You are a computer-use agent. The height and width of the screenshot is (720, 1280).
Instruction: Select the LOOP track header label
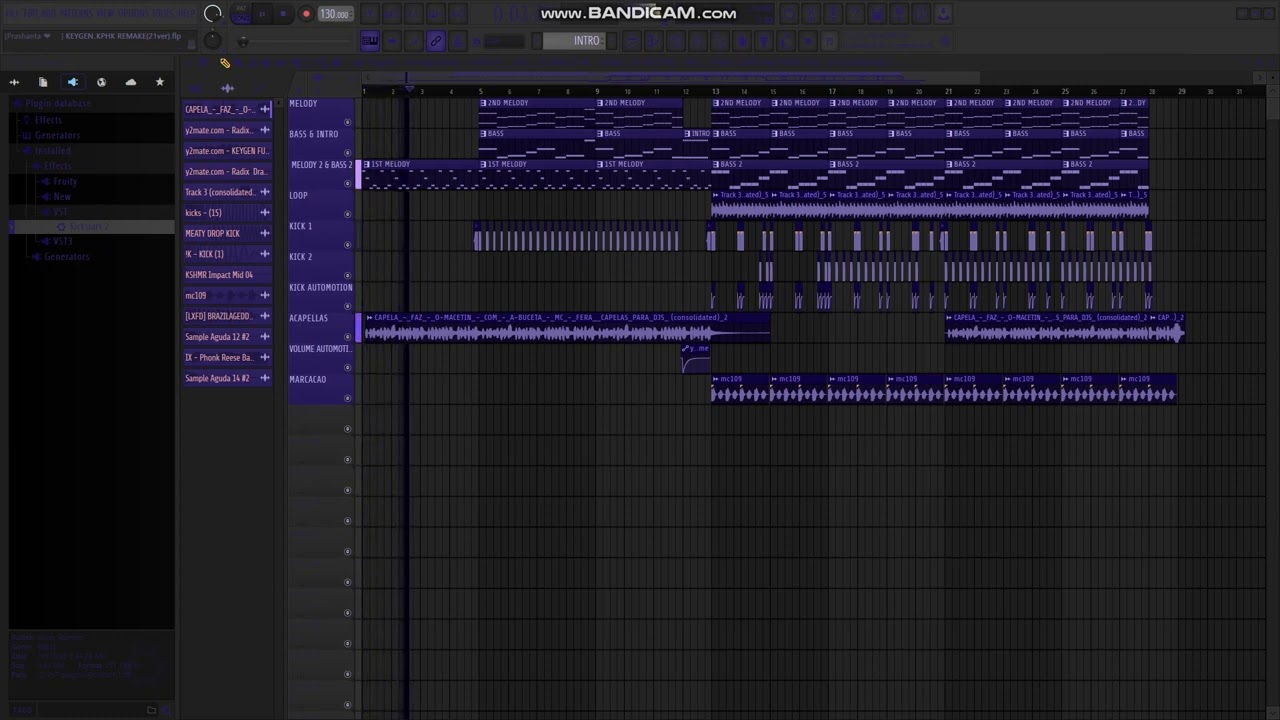298,195
